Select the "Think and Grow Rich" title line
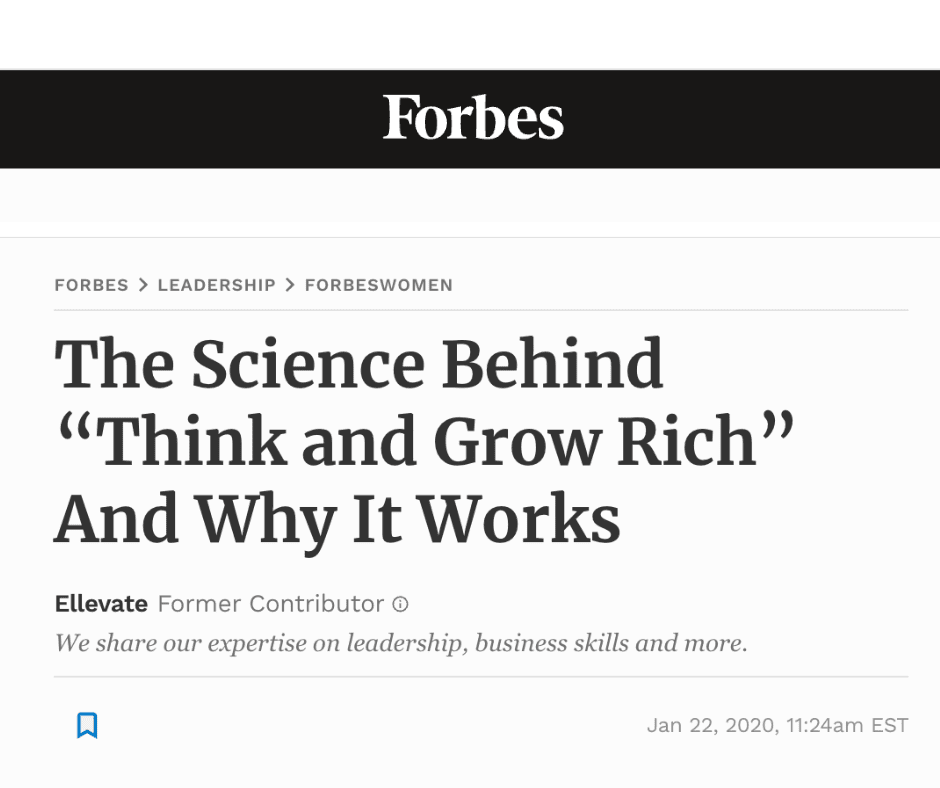The image size is (940, 788). pyautogui.click(x=424, y=440)
